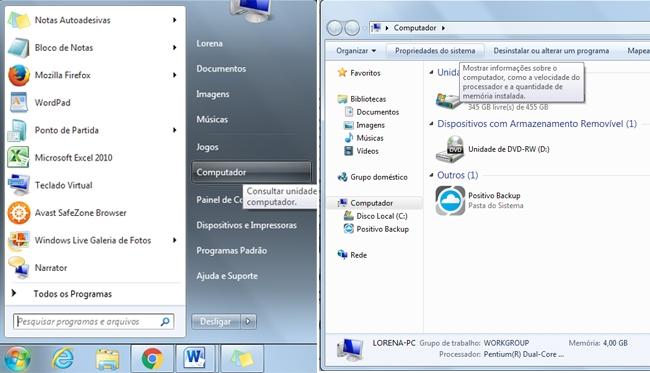Open Dispositivos e Impressoras
The height and width of the screenshot is (373, 650).
point(247,225)
